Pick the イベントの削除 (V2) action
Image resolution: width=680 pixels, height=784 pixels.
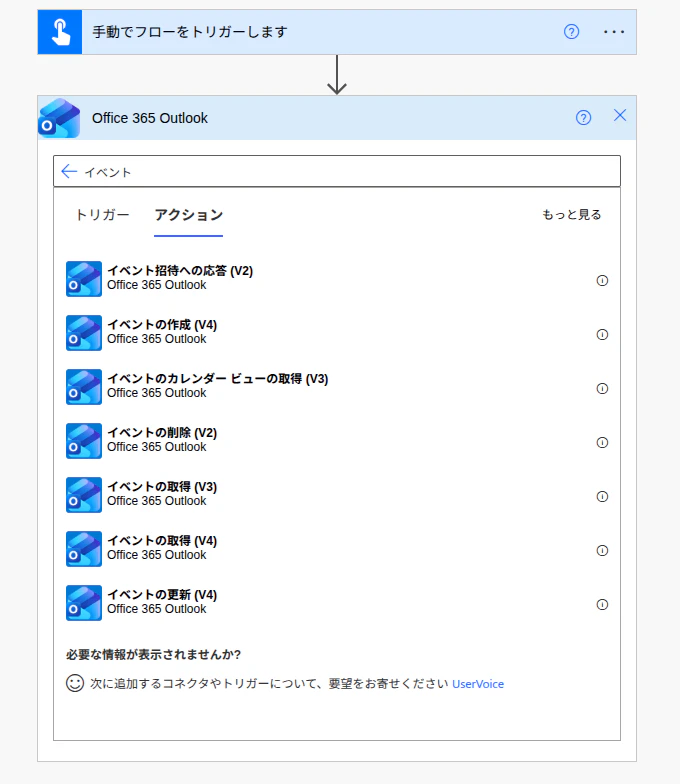tap(337, 440)
